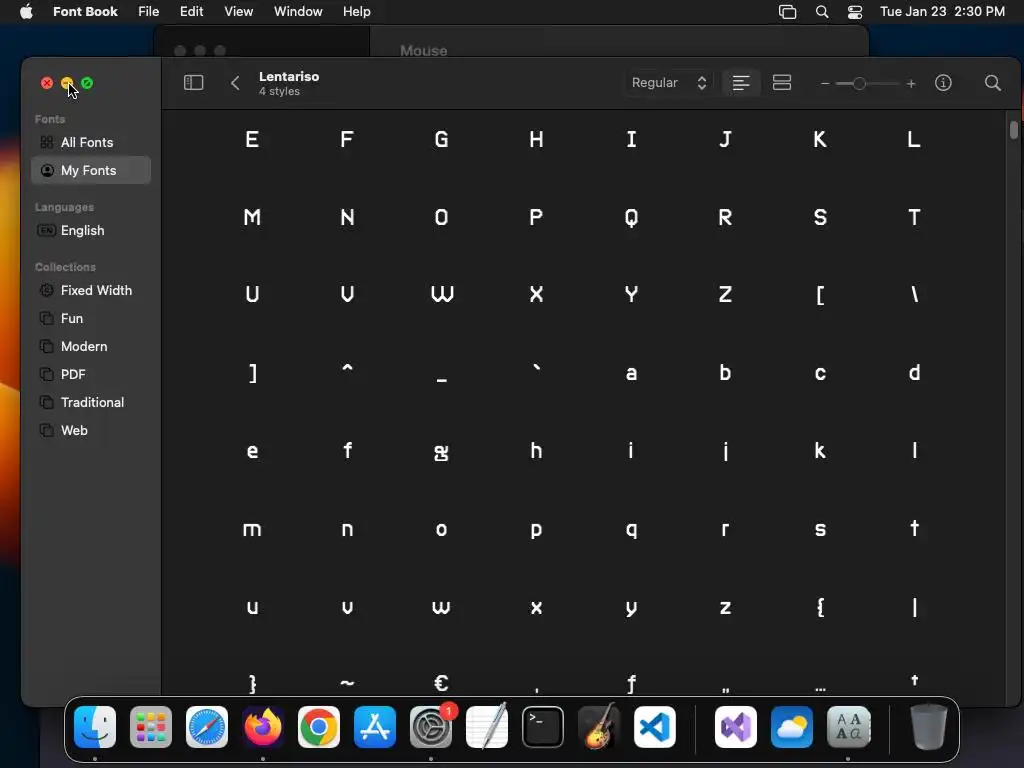Click the date and time display
Image resolution: width=1024 pixels, height=768 pixels.
click(942, 12)
